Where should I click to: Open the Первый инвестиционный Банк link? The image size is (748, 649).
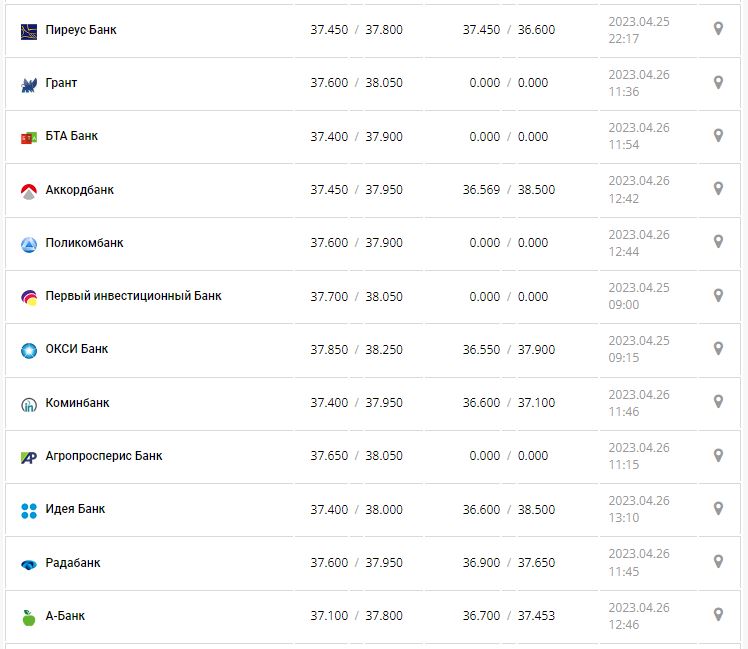[134, 296]
